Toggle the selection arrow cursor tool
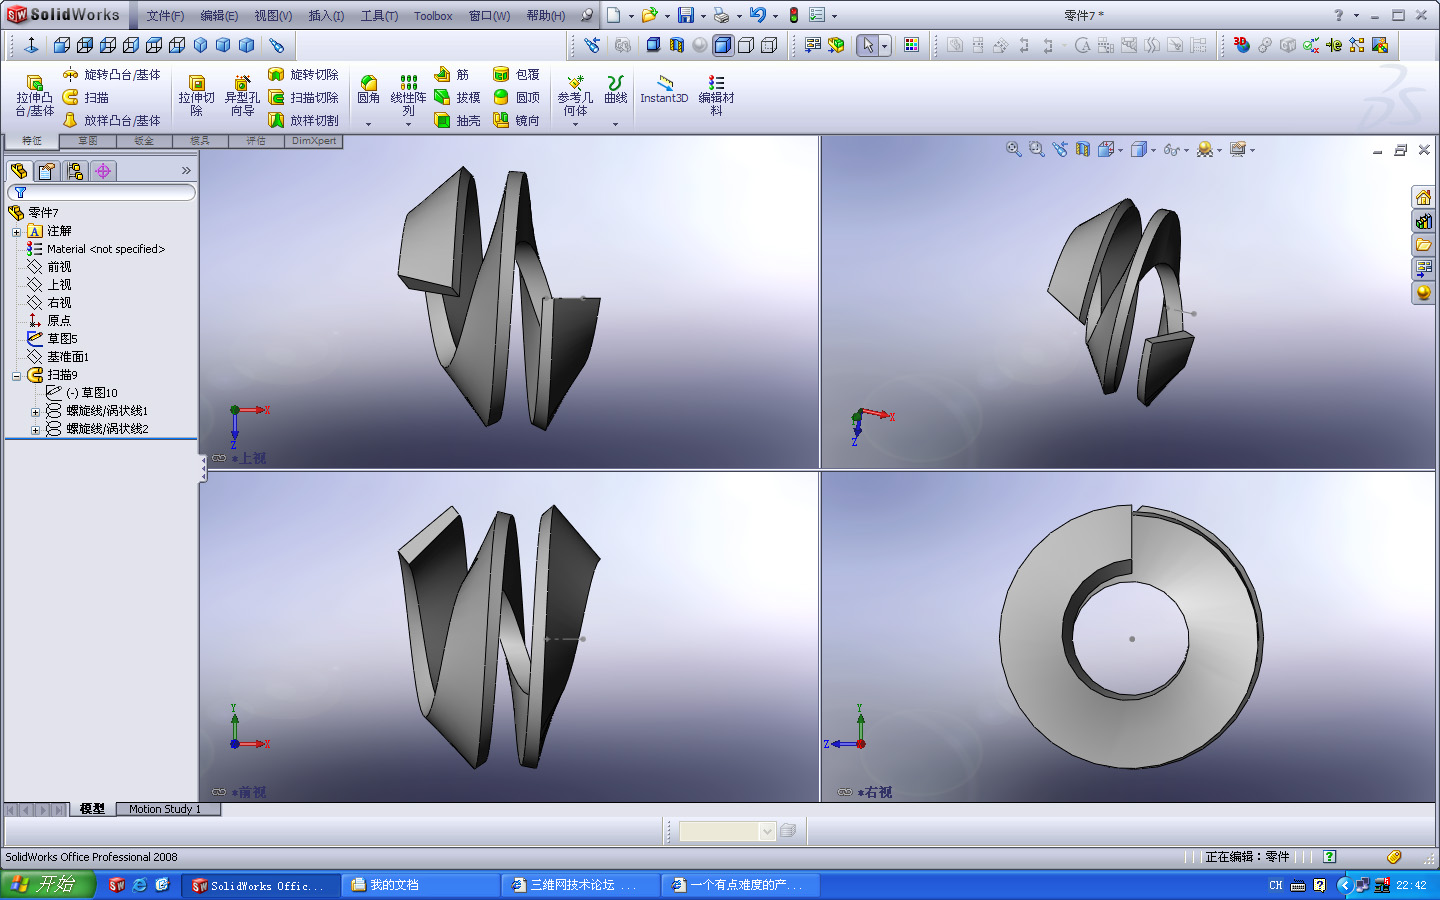This screenshot has height=900, width=1440. pos(868,45)
